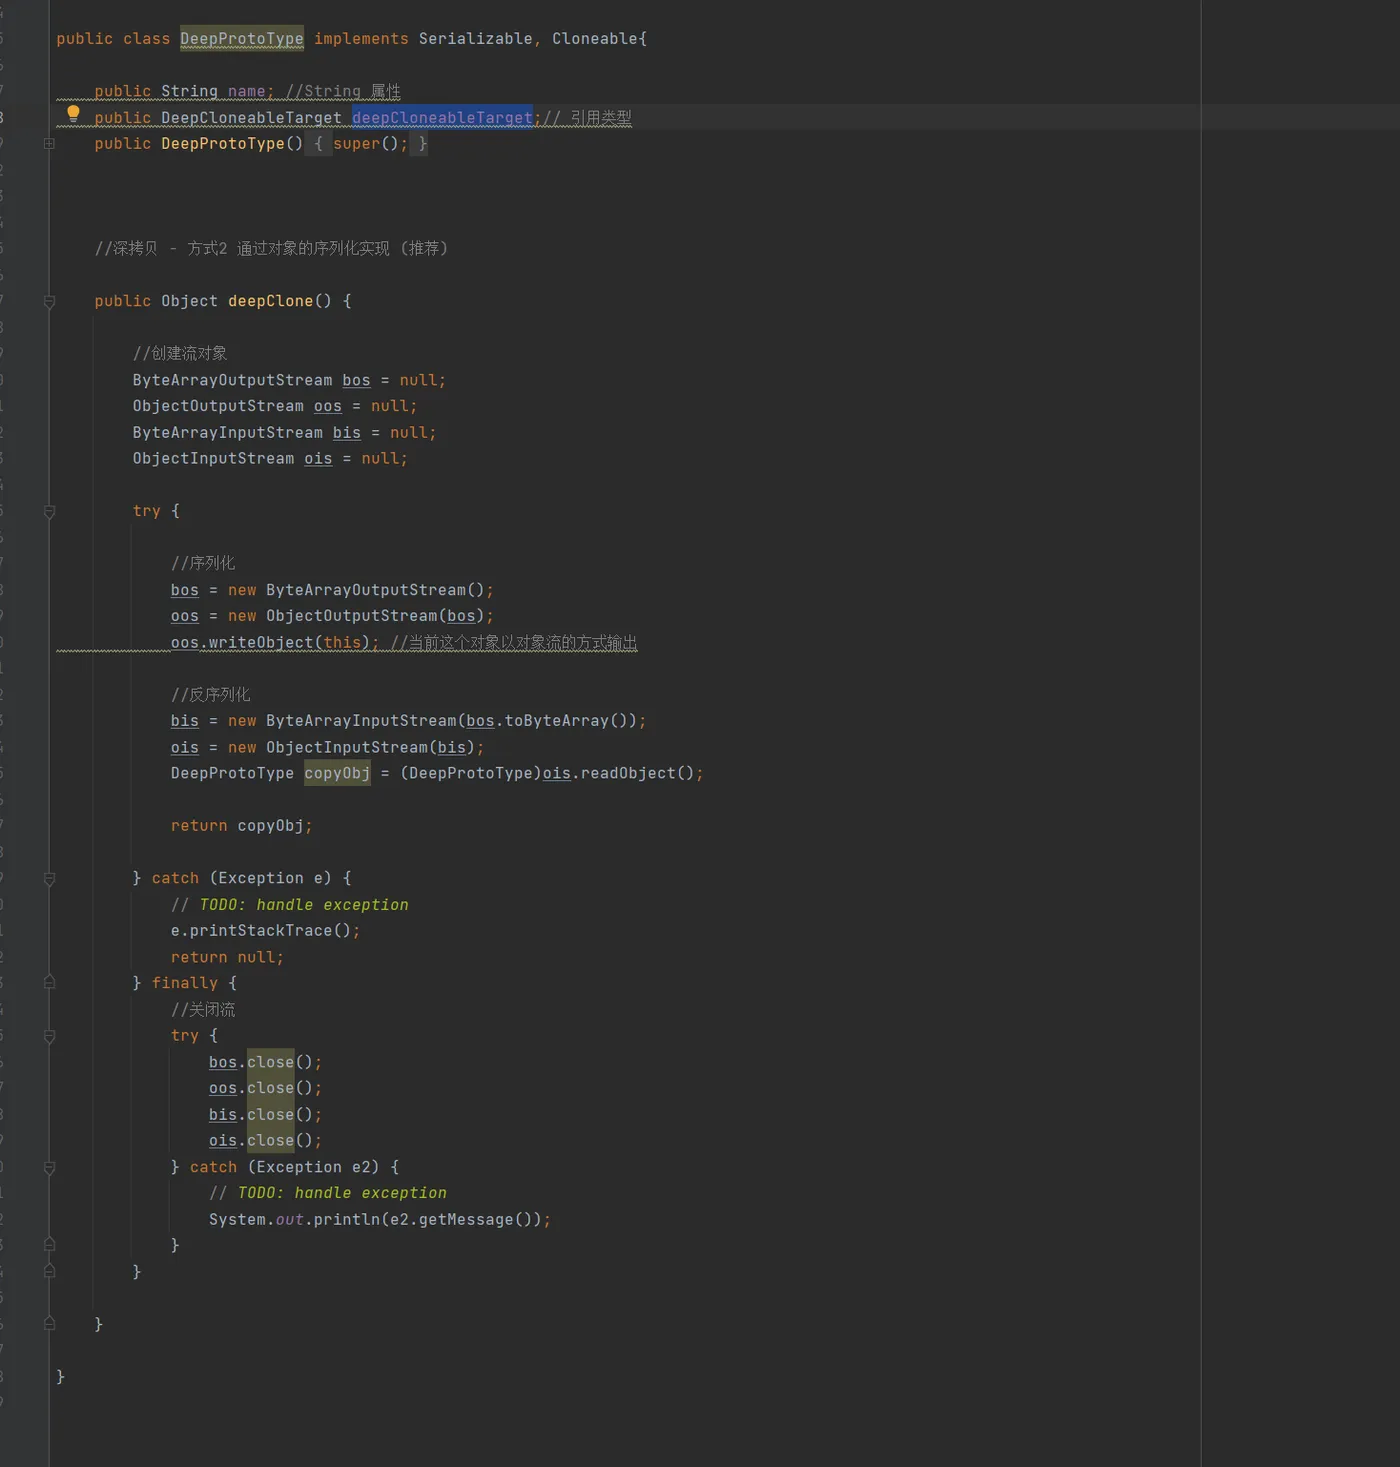Collapse the inner try block in finally

click(x=49, y=1037)
